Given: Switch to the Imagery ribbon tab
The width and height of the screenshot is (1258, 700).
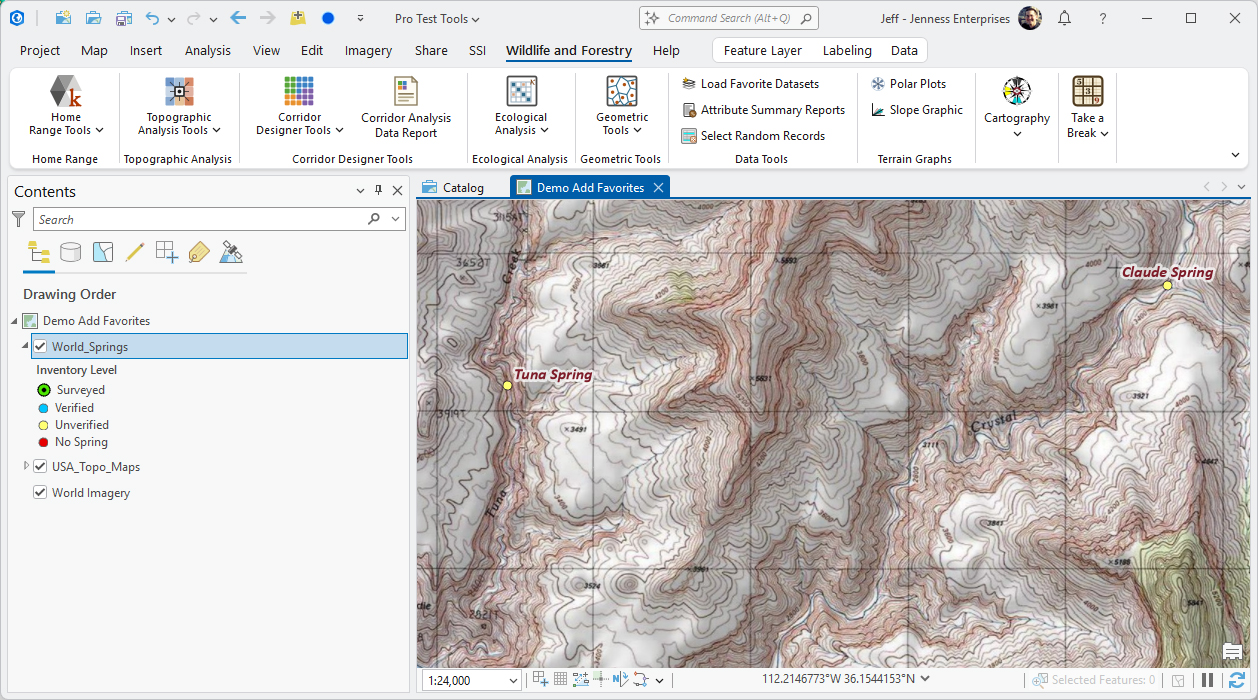Looking at the screenshot, I should point(369,51).
